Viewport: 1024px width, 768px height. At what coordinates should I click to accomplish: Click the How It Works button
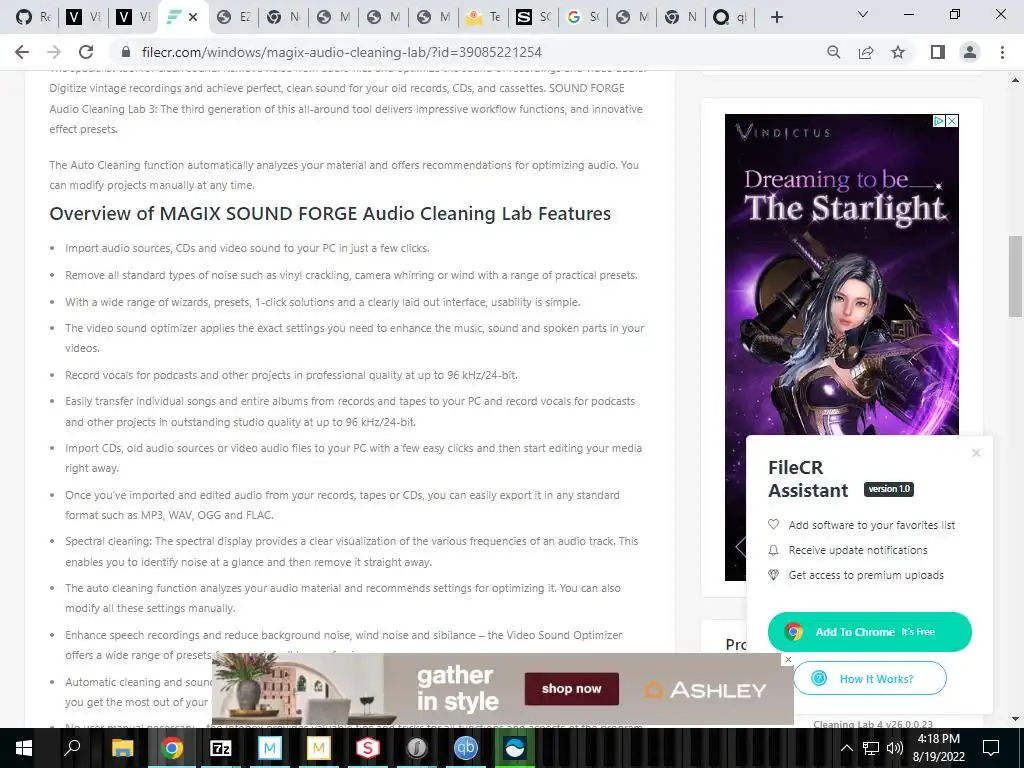click(870, 679)
